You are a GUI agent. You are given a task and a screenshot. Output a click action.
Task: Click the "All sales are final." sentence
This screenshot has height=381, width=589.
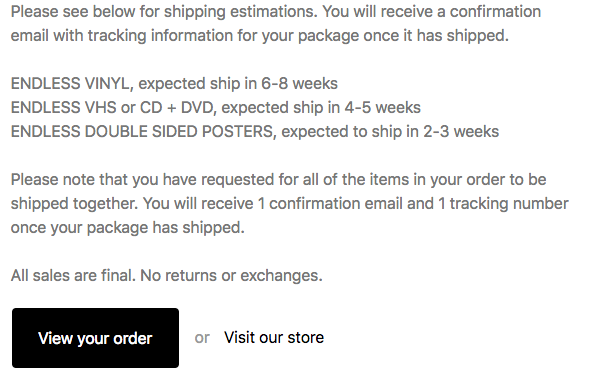[x=73, y=275]
